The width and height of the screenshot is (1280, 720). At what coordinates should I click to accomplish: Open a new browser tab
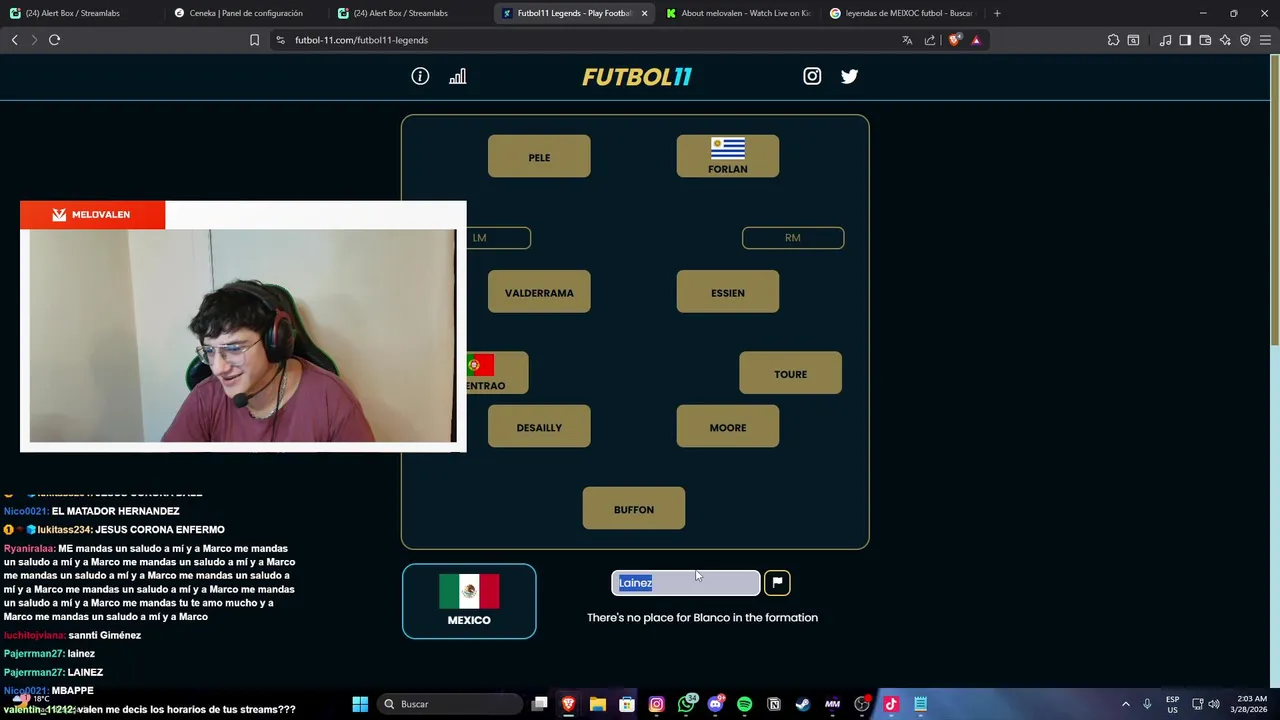tap(997, 13)
